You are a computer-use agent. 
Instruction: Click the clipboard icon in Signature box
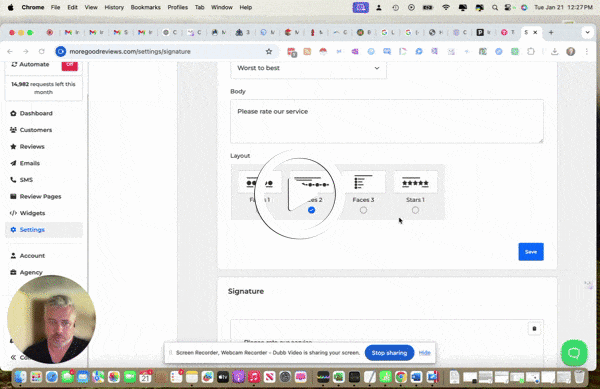tap(535, 329)
